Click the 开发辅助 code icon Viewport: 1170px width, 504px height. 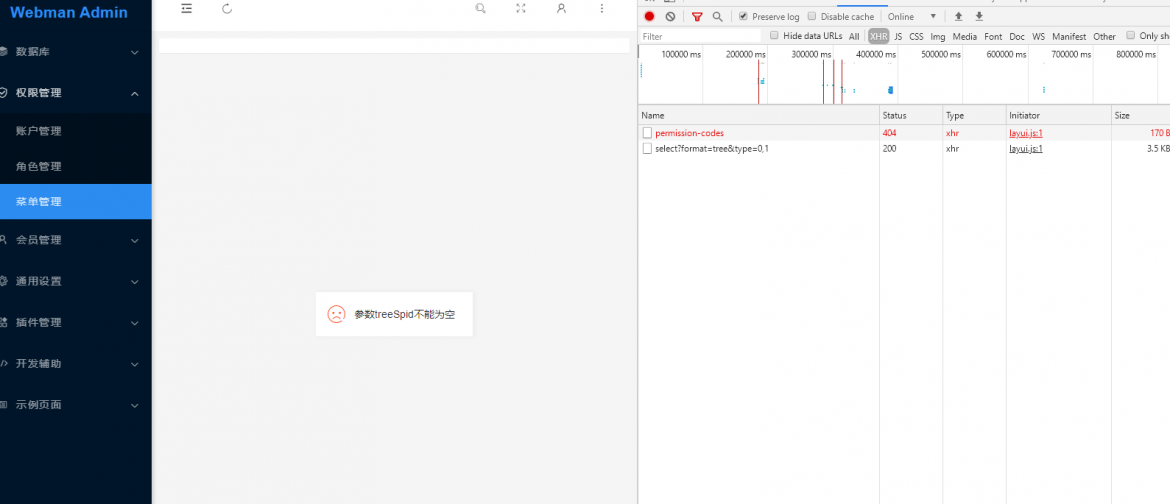3,364
